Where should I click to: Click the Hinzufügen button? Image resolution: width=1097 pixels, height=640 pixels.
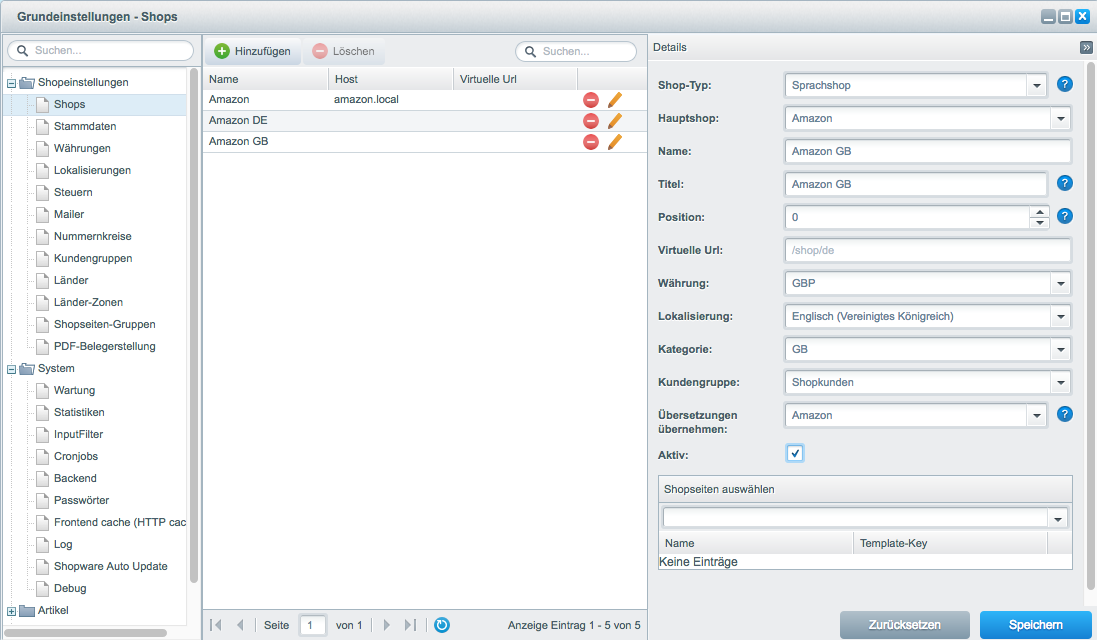click(x=252, y=51)
